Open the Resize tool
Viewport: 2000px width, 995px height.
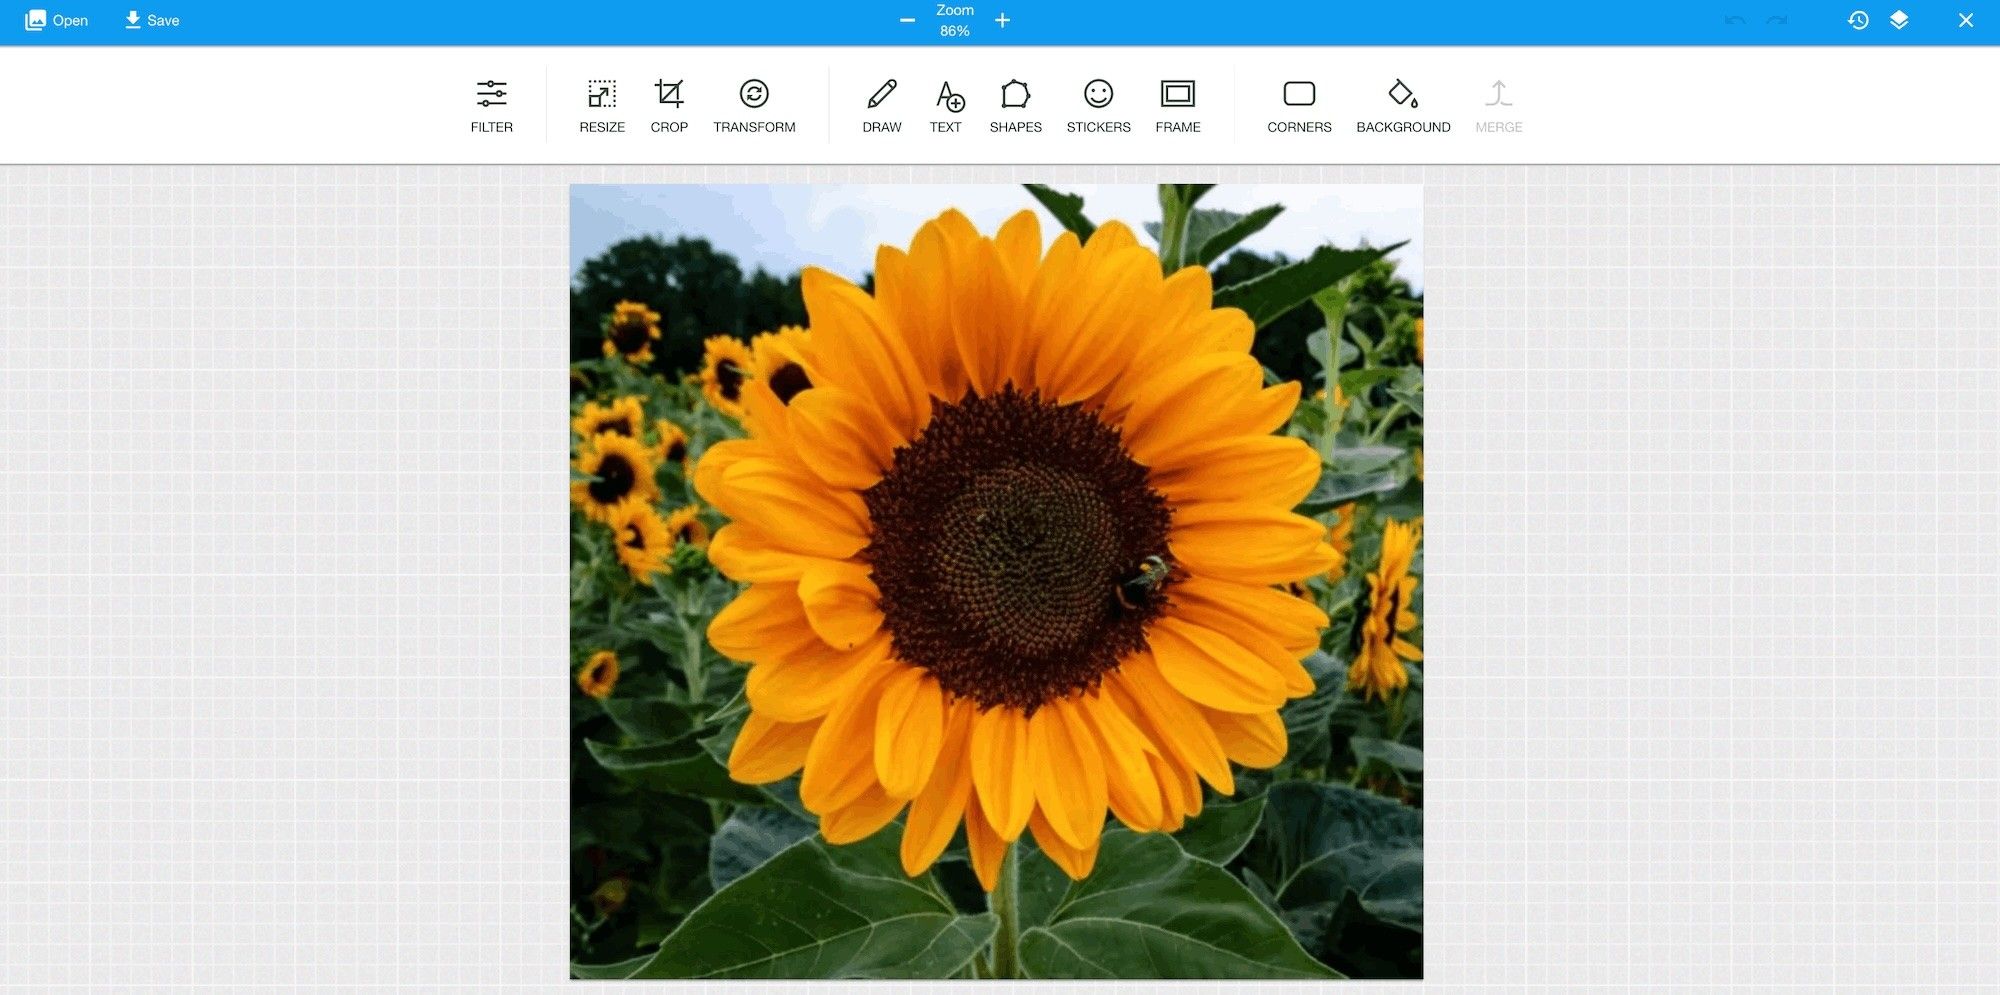click(x=601, y=105)
